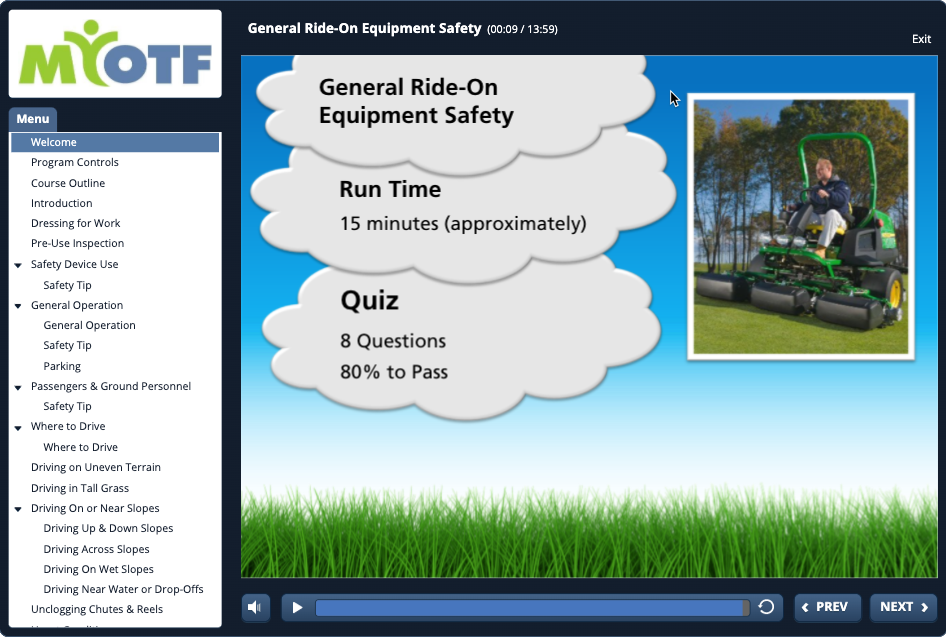946x637 pixels.
Task: Play the slide using the play button
Action: click(x=297, y=607)
